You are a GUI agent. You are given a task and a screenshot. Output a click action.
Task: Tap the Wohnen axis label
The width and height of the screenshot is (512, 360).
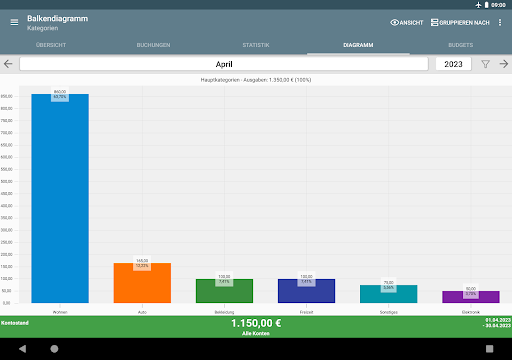tap(60, 312)
